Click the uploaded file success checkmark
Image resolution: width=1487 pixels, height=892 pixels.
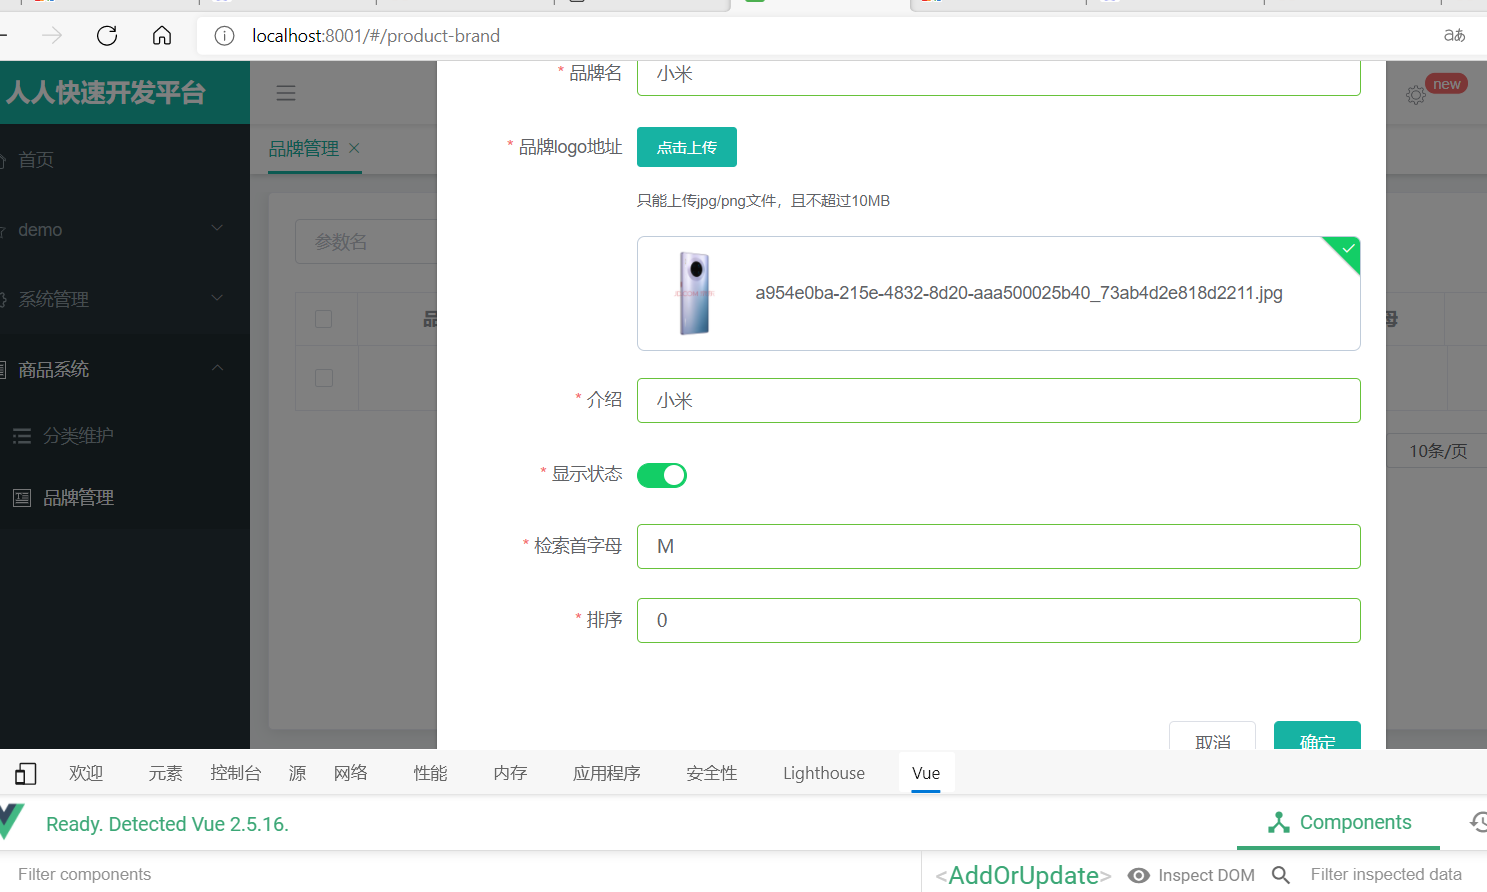click(1348, 248)
